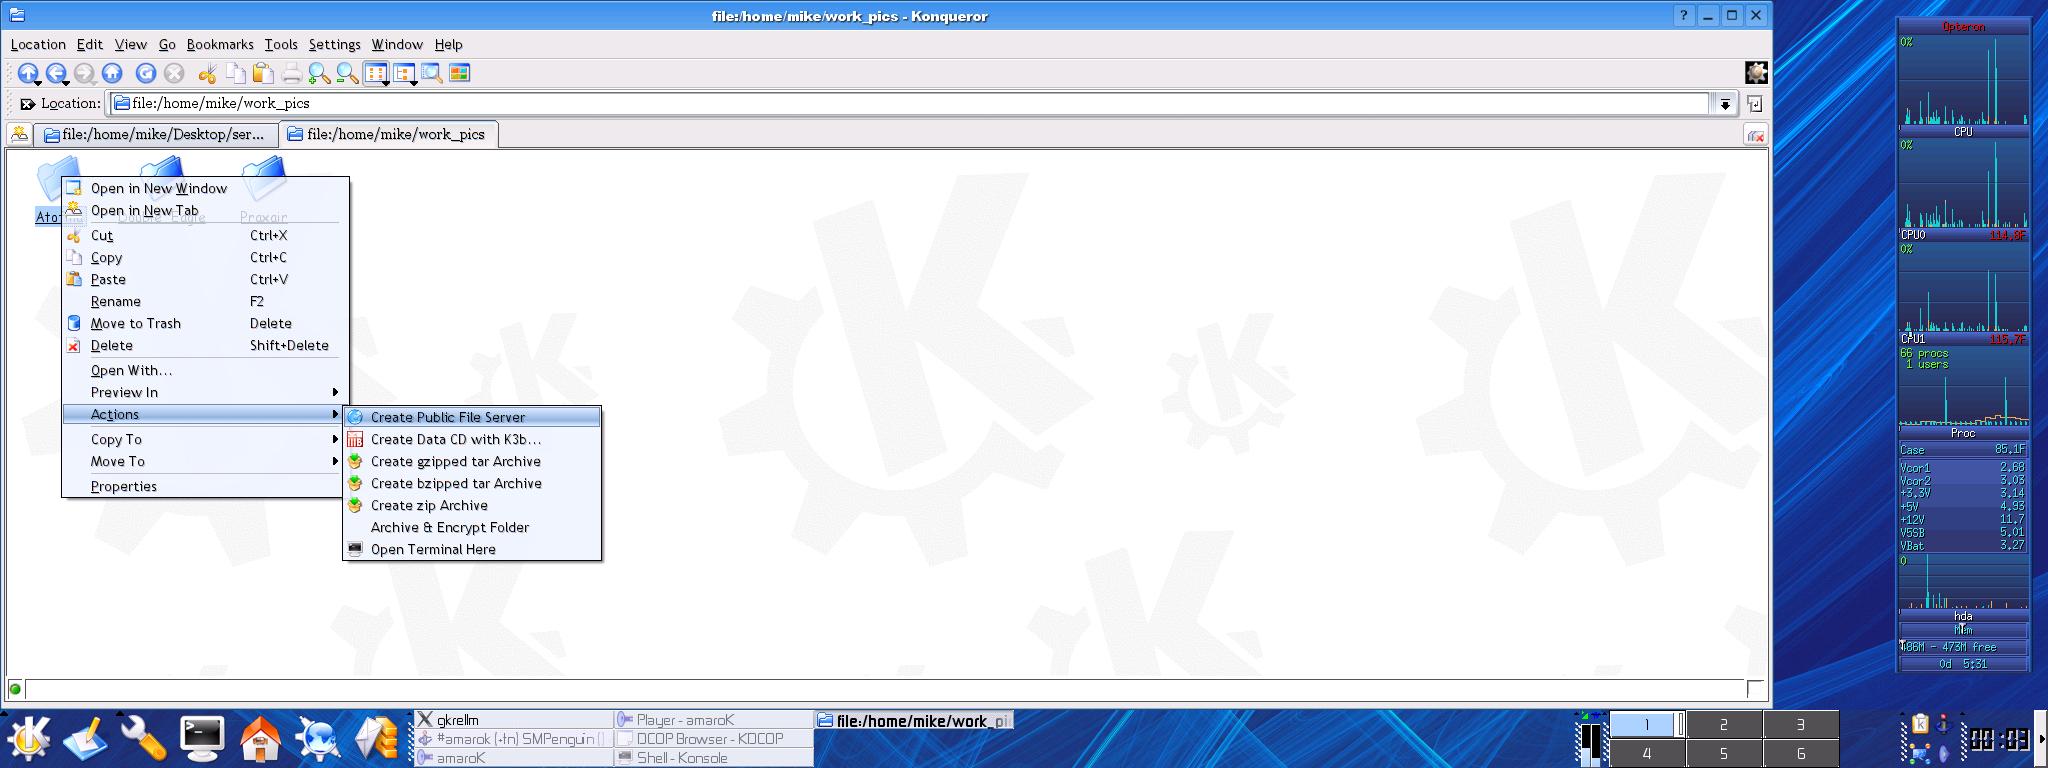The width and height of the screenshot is (2048, 768).
Task: Expand the Move To submenu
Action: pyautogui.click(x=205, y=461)
